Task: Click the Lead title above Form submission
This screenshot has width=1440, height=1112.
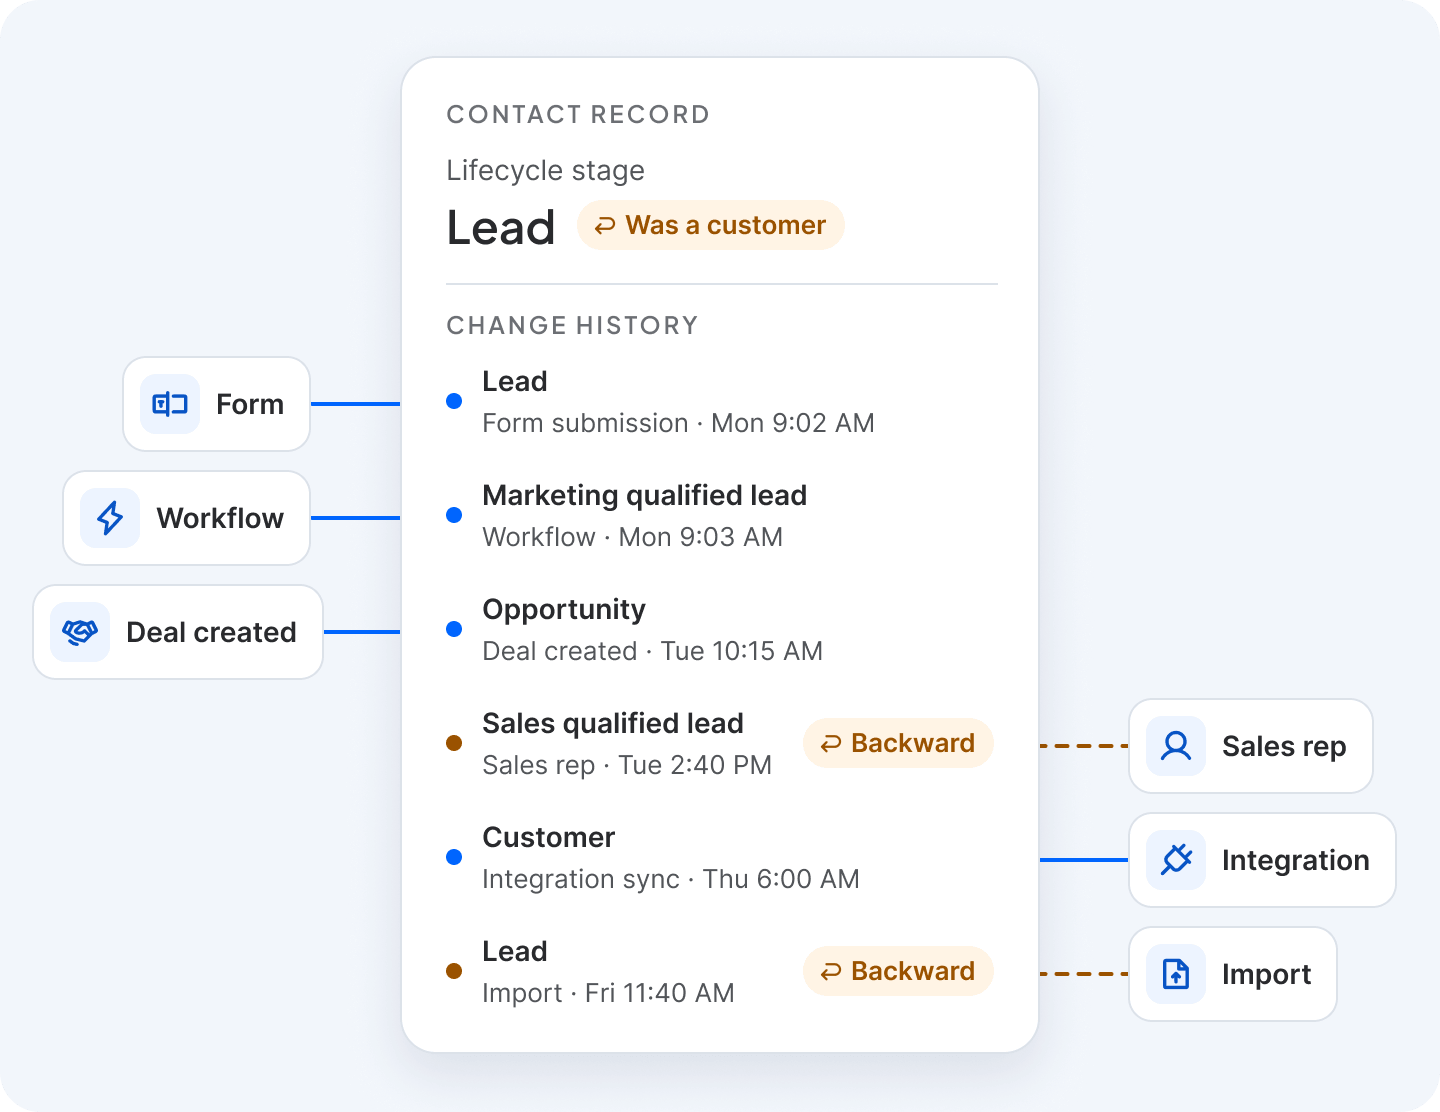Action: [x=514, y=381]
